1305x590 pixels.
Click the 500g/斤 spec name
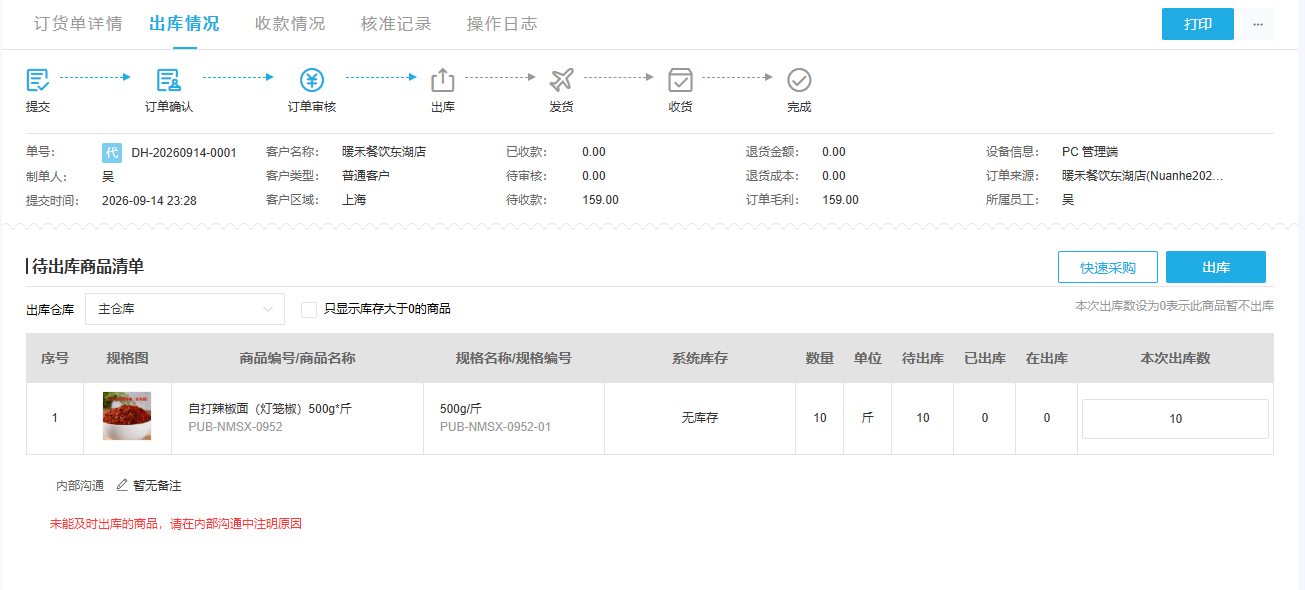[x=461, y=409]
